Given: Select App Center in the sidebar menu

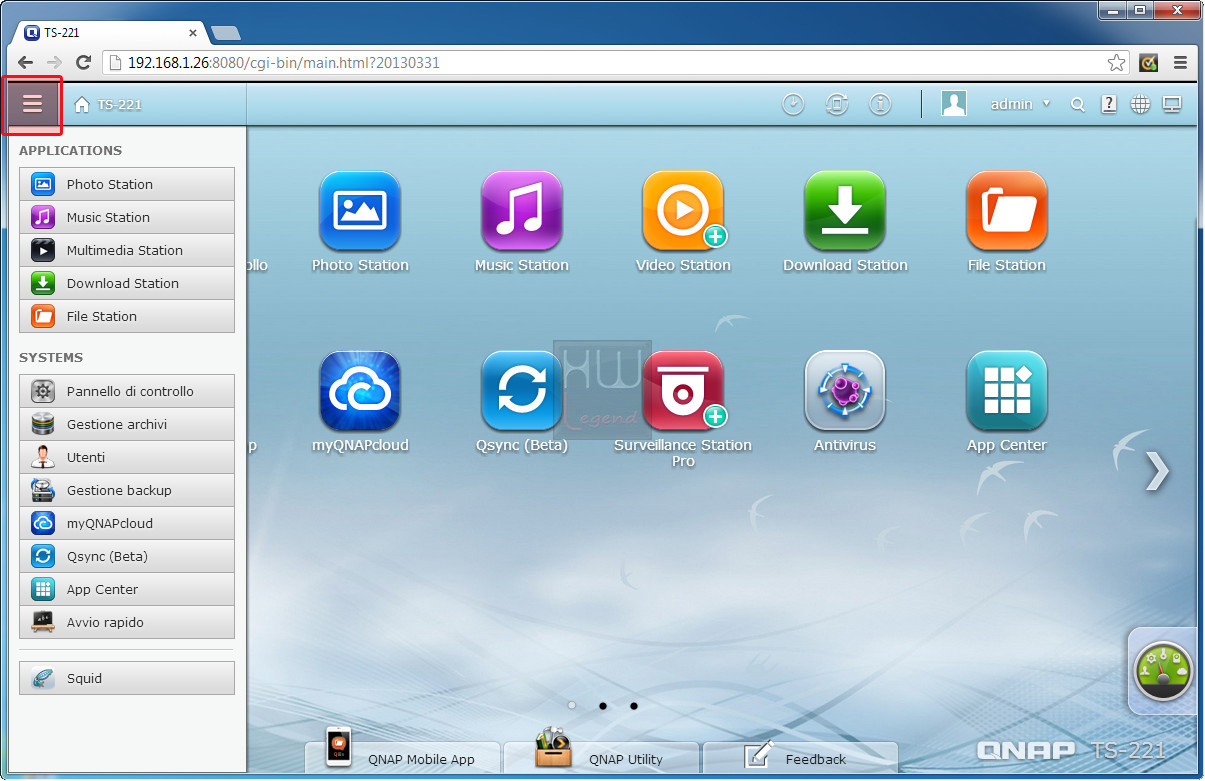Looking at the screenshot, I should coord(127,589).
